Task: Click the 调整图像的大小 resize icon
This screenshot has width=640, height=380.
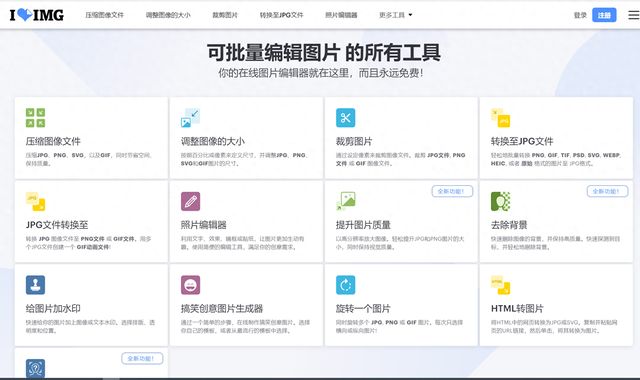Action: (190, 118)
